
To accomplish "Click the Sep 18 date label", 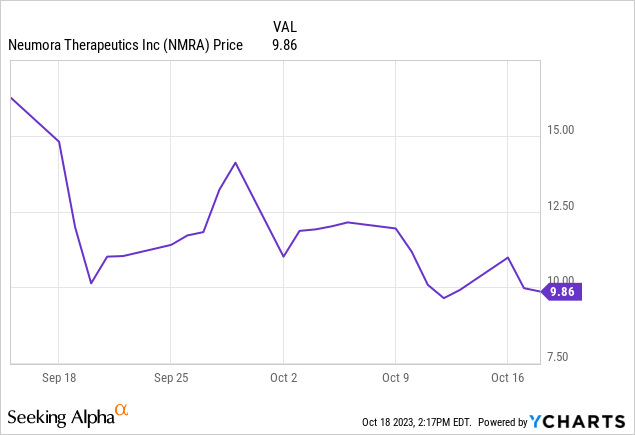I will coord(58,380).
